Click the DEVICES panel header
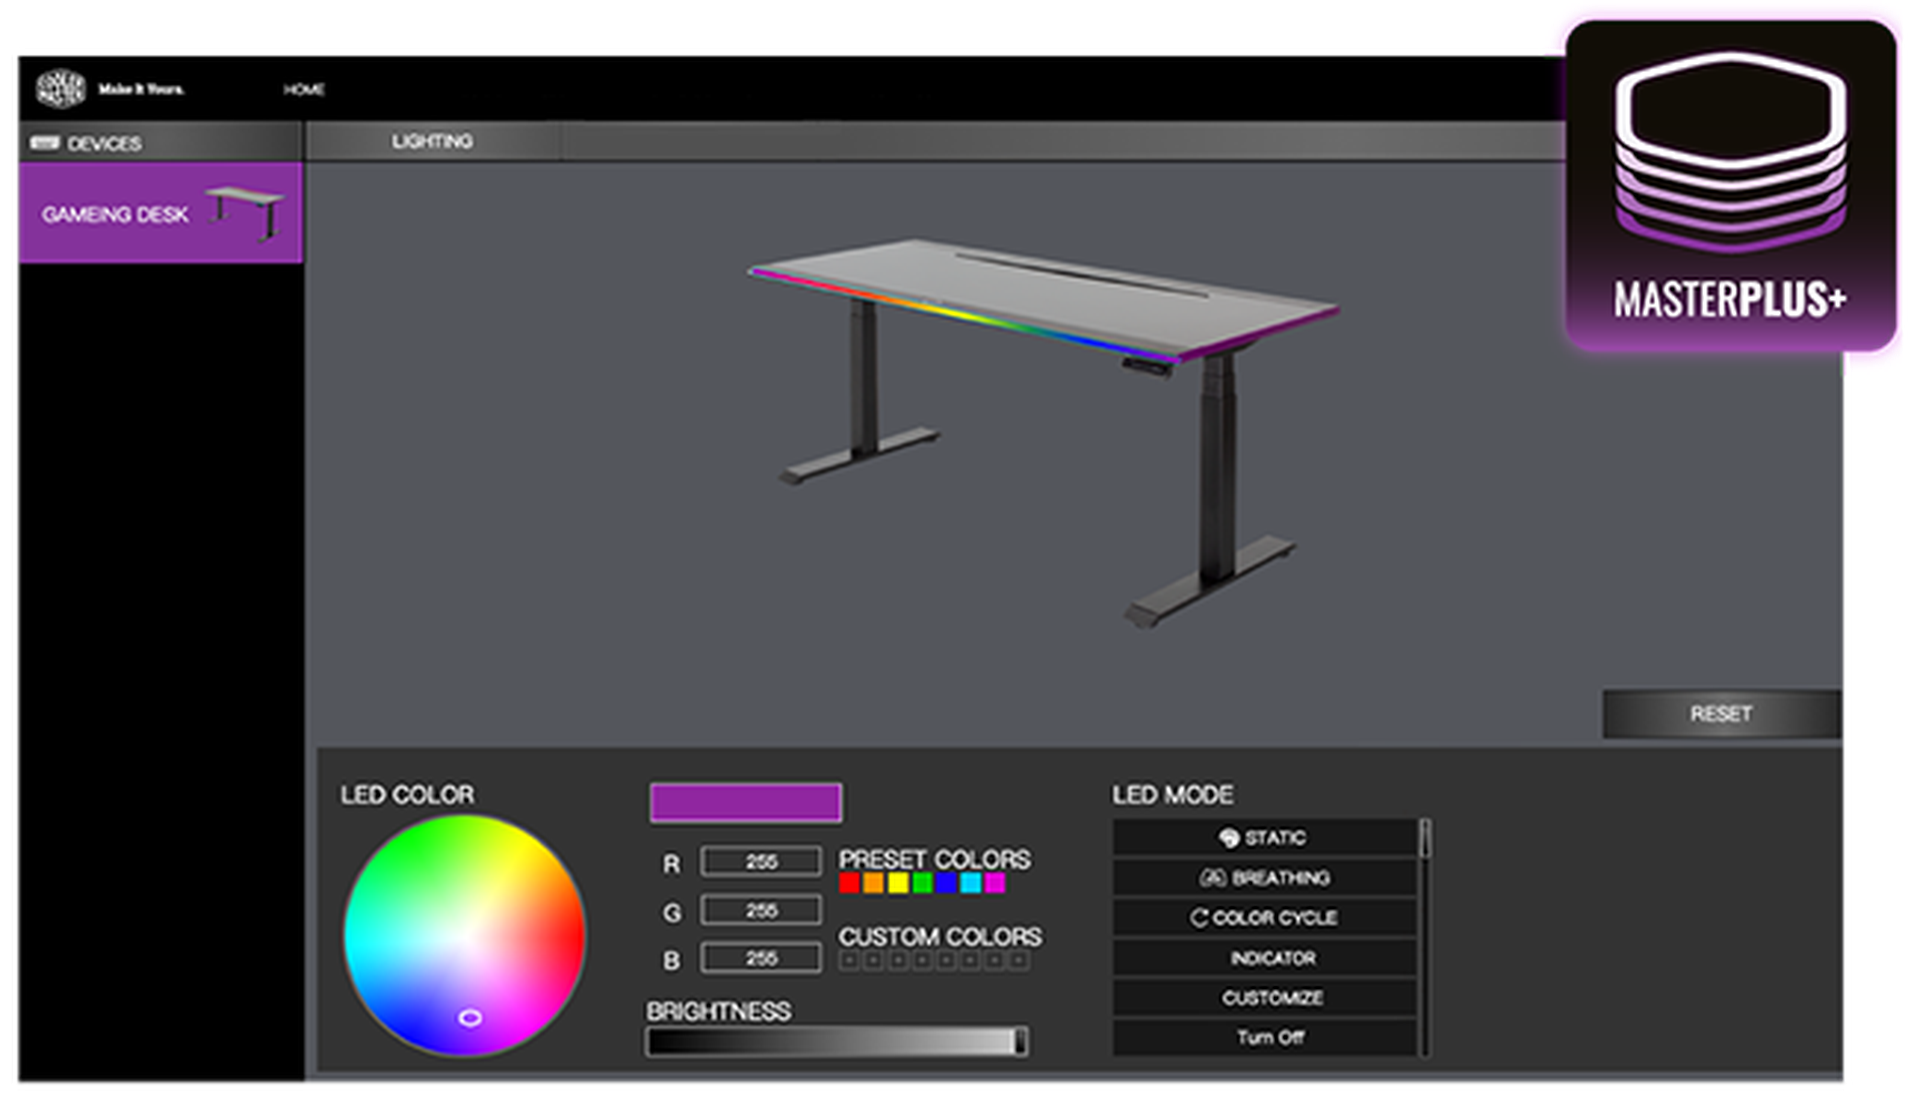Screen dimensions: 1920x1120 pyautogui.click(x=160, y=143)
